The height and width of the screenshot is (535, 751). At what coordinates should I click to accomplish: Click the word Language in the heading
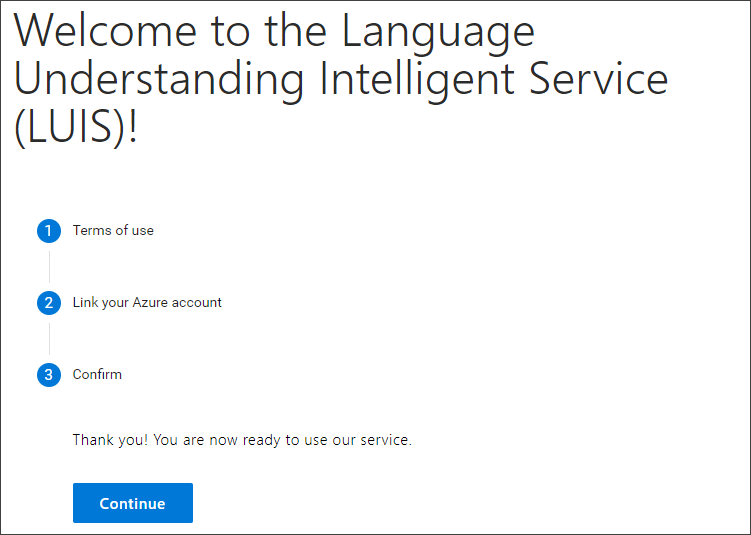pyautogui.click(x=438, y=30)
